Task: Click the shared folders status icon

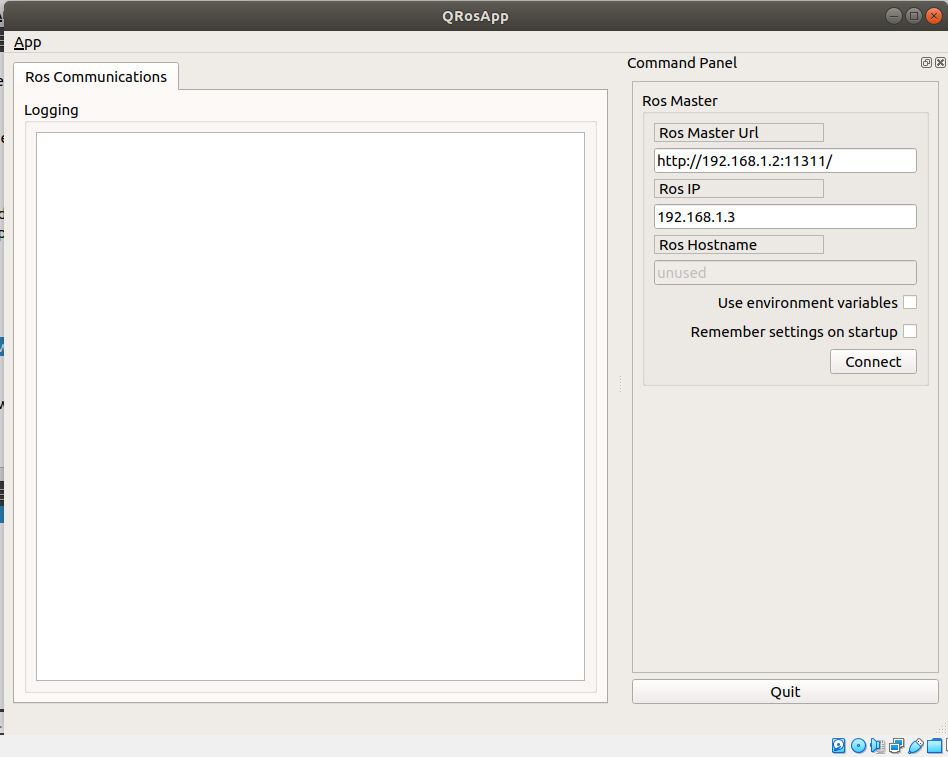Action: (933, 746)
